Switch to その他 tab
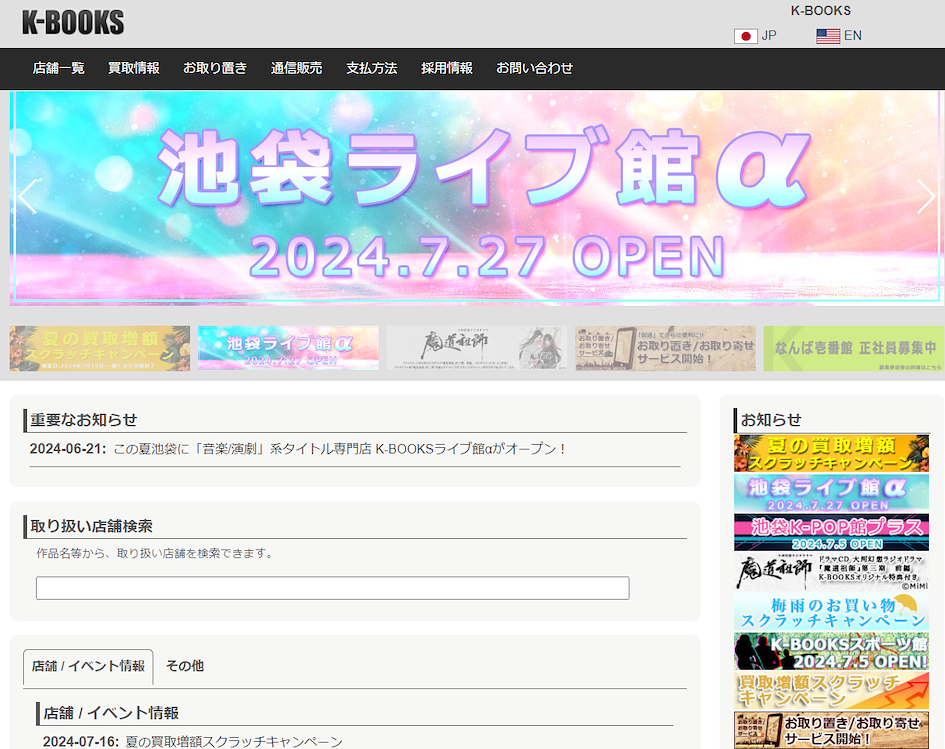The image size is (945, 749). coord(185,666)
